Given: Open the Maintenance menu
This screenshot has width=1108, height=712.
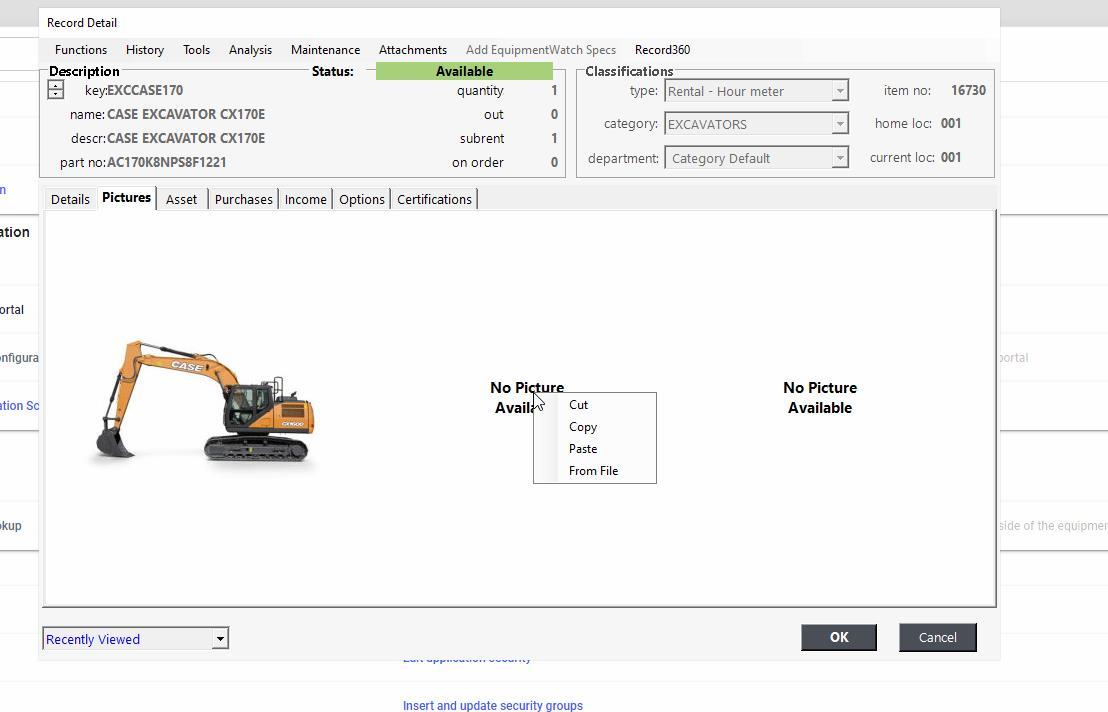Looking at the screenshot, I should click(325, 49).
